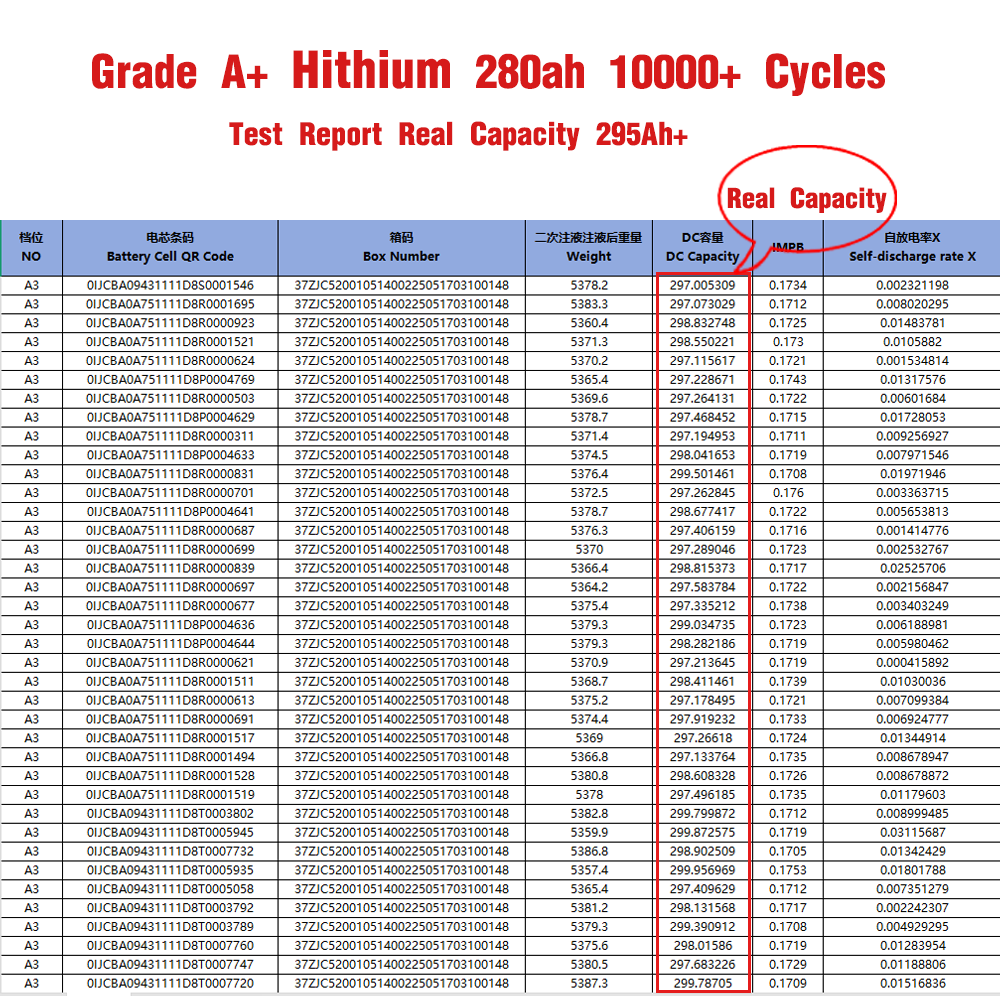Click the IMPB column header
The image size is (1000, 1000).
788,247
